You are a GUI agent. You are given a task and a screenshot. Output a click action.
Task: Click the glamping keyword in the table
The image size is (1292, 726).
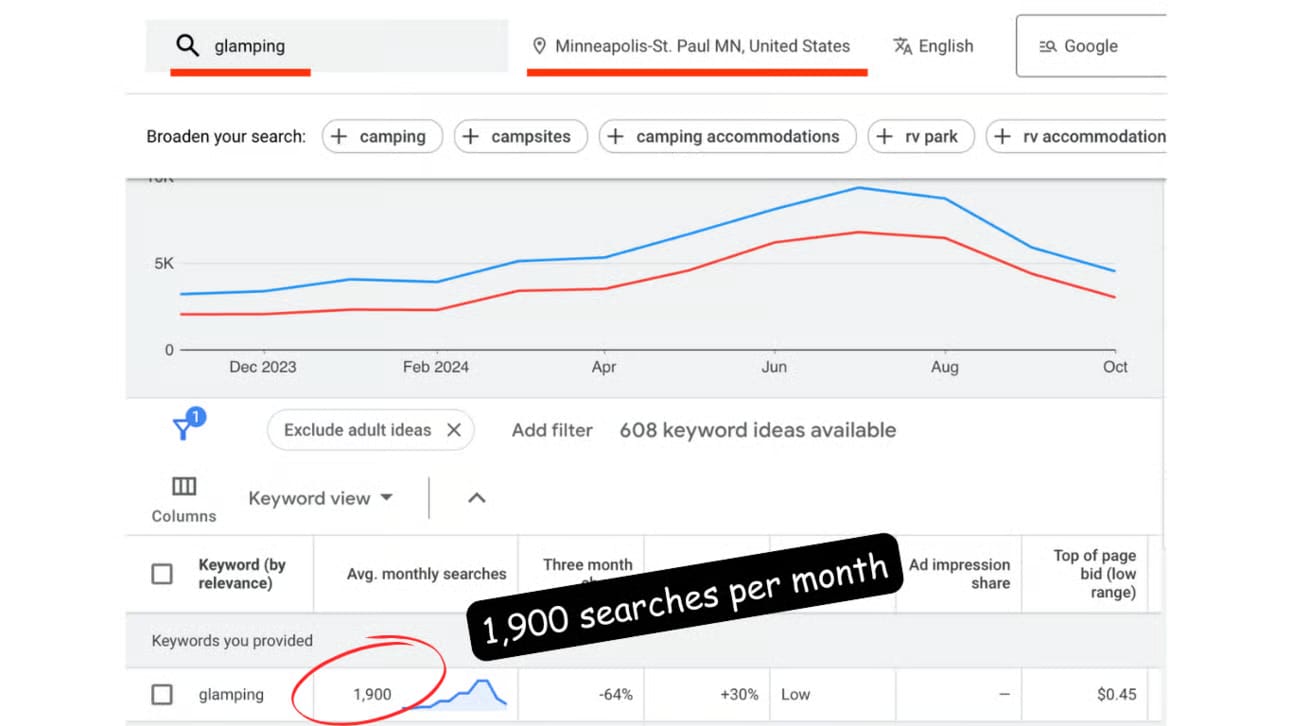(231, 695)
